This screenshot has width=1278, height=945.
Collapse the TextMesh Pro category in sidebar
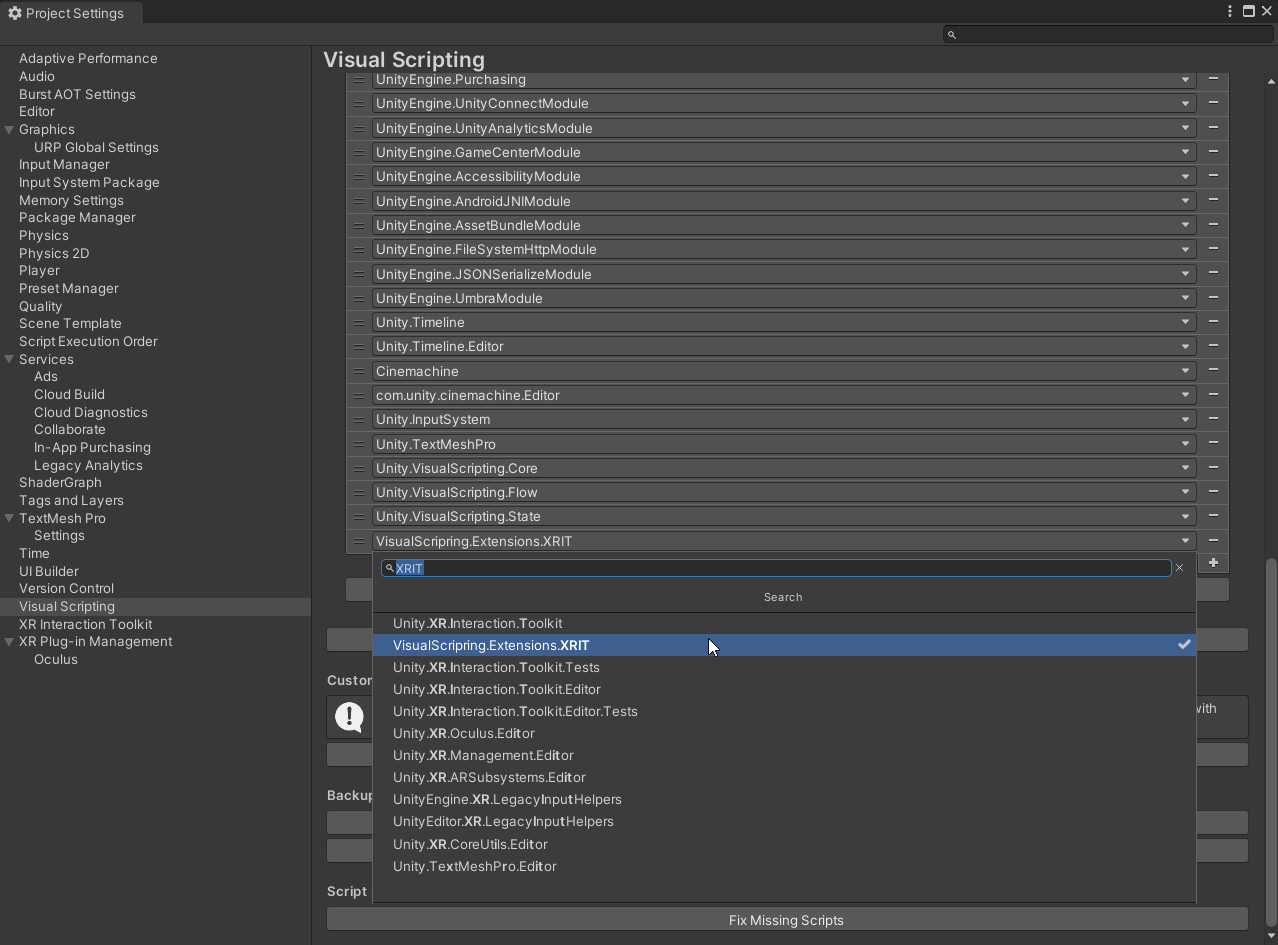[9, 518]
